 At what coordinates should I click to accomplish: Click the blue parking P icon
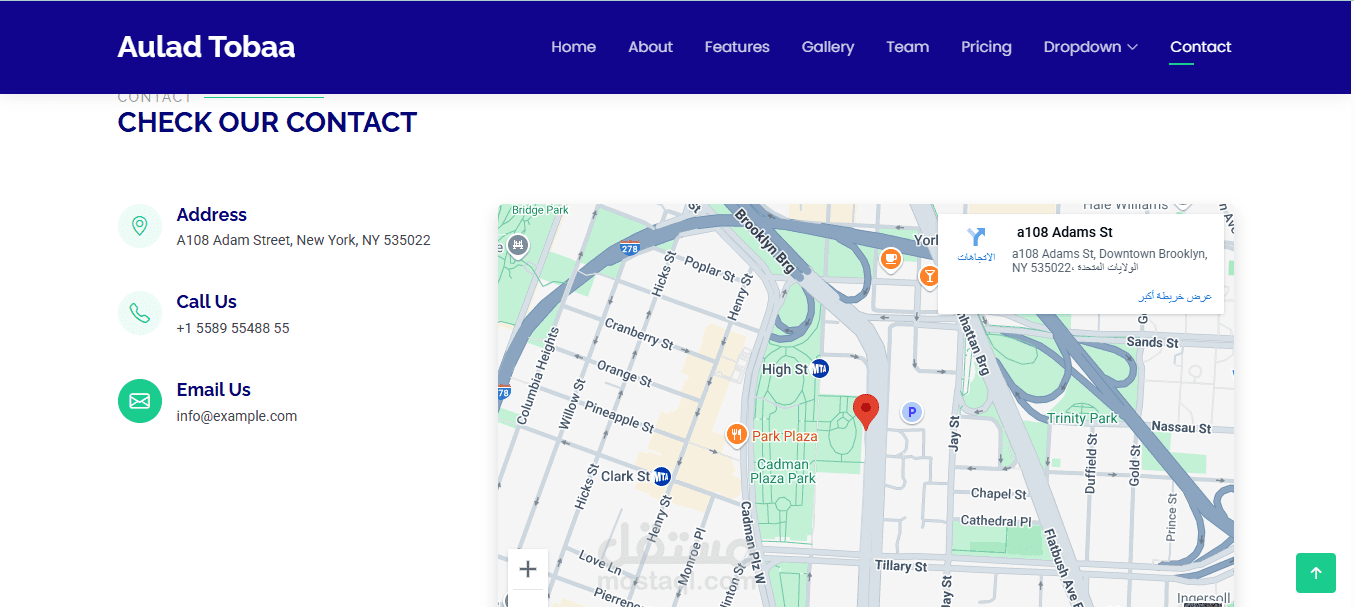coord(911,412)
